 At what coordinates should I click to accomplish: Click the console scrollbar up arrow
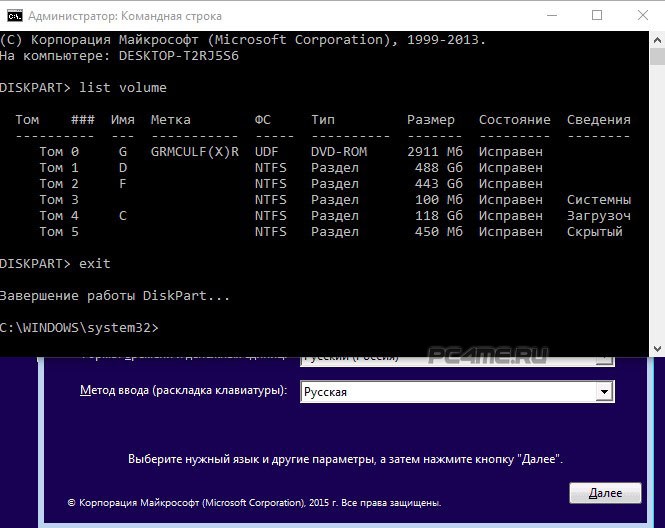pyautogui.click(x=656, y=40)
